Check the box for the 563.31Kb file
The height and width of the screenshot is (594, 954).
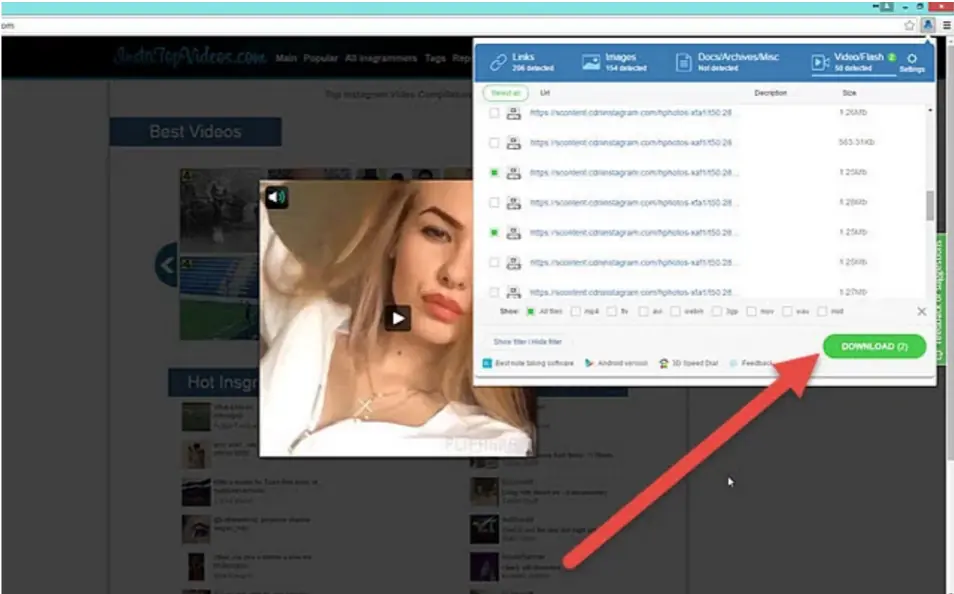click(494, 142)
